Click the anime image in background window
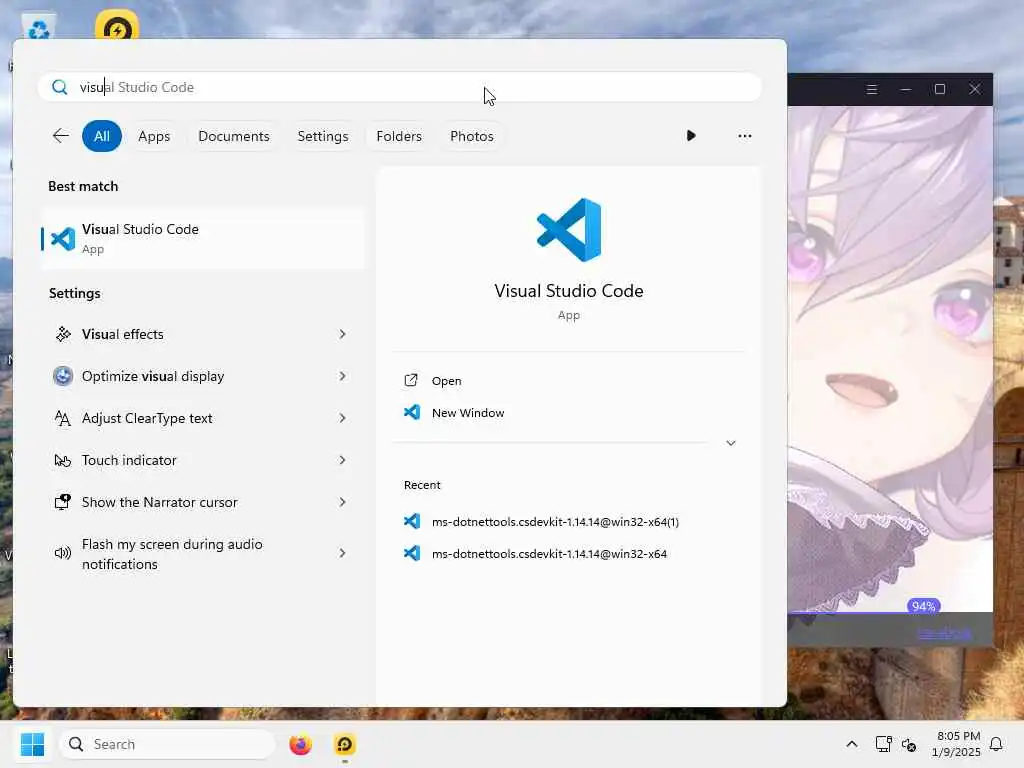 coord(890,359)
